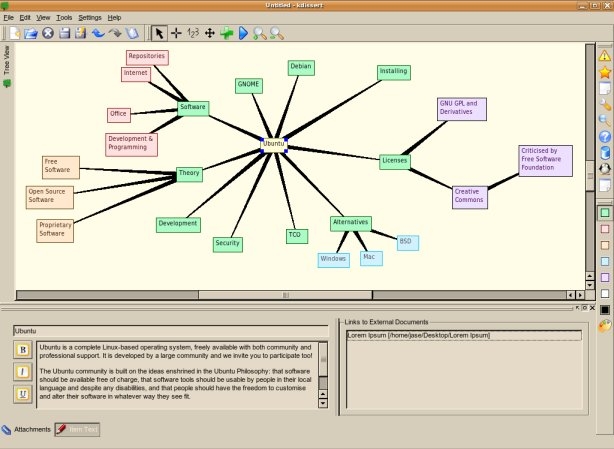Click the canvas scroll right arrow
This screenshot has height=449, width=614.
coord(580,295)
